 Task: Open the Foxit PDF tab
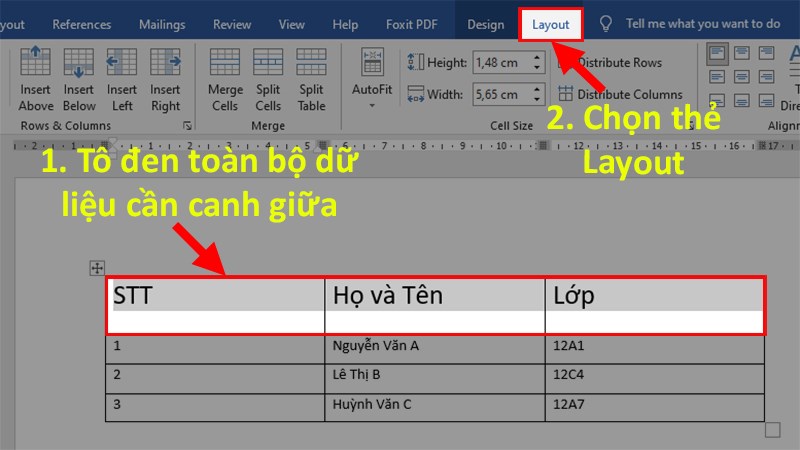click(x=412, y=24)
